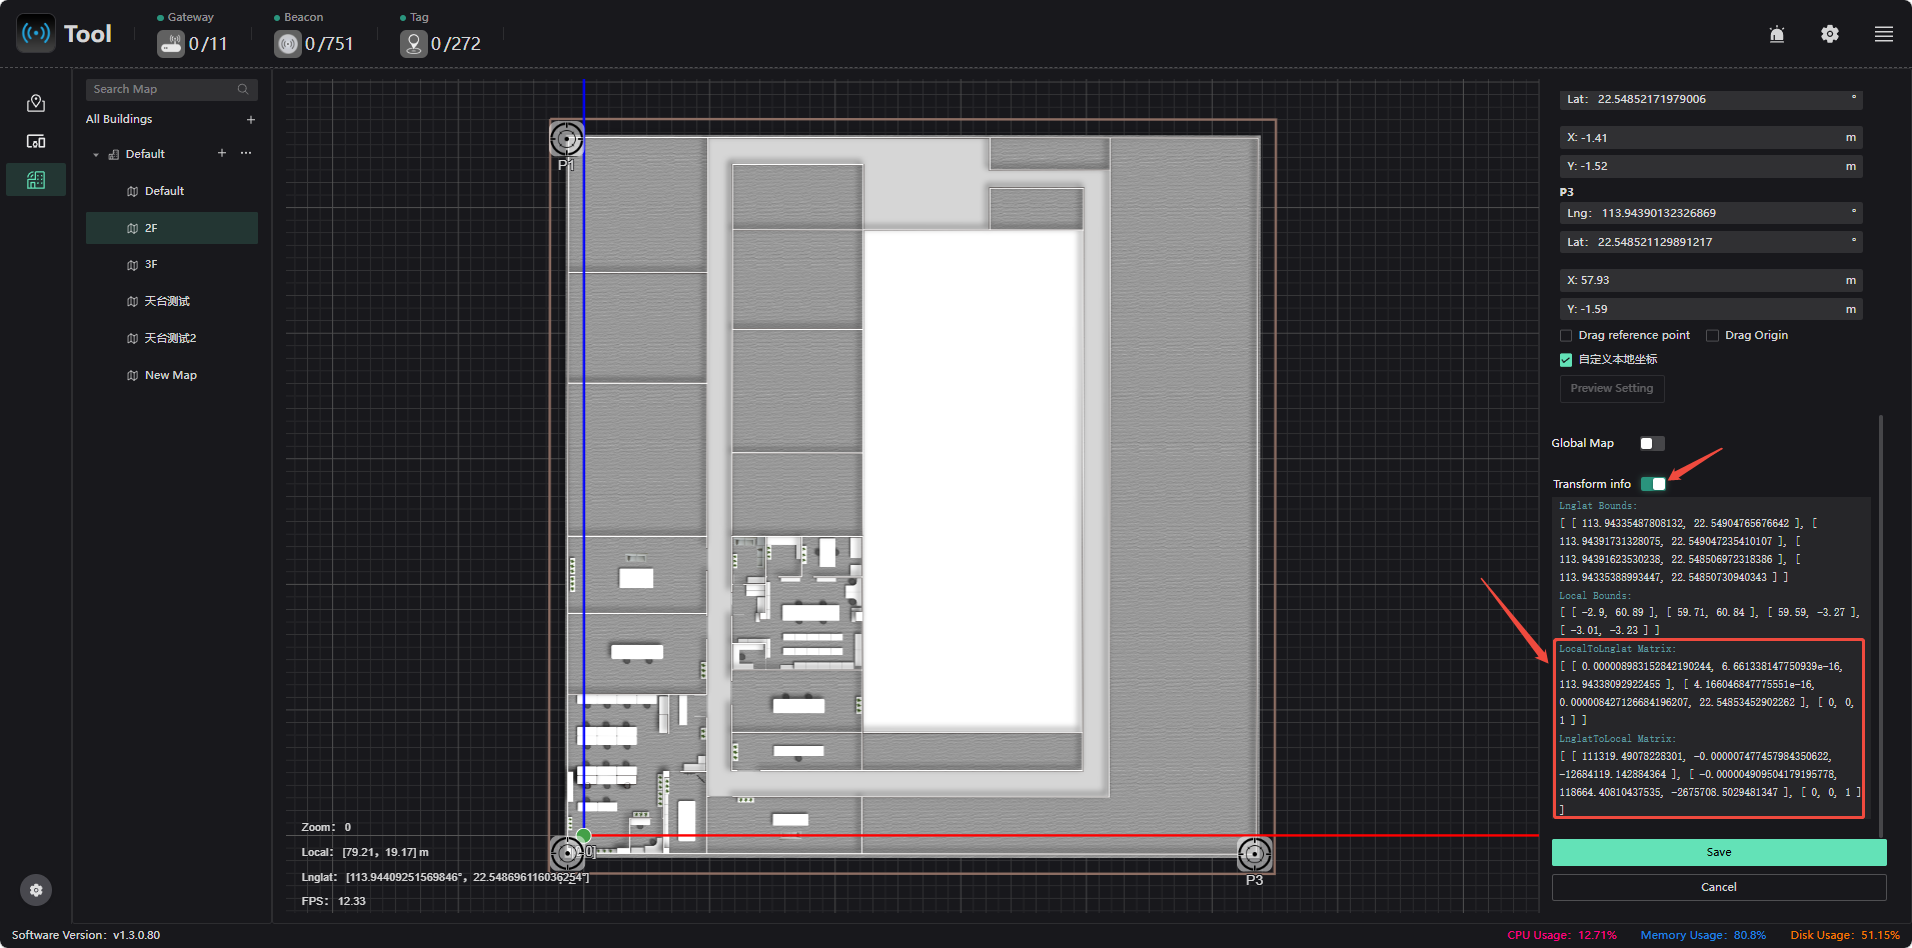Save the map settings
This screenshot has width=1912, height=948.
(1719, 852)
